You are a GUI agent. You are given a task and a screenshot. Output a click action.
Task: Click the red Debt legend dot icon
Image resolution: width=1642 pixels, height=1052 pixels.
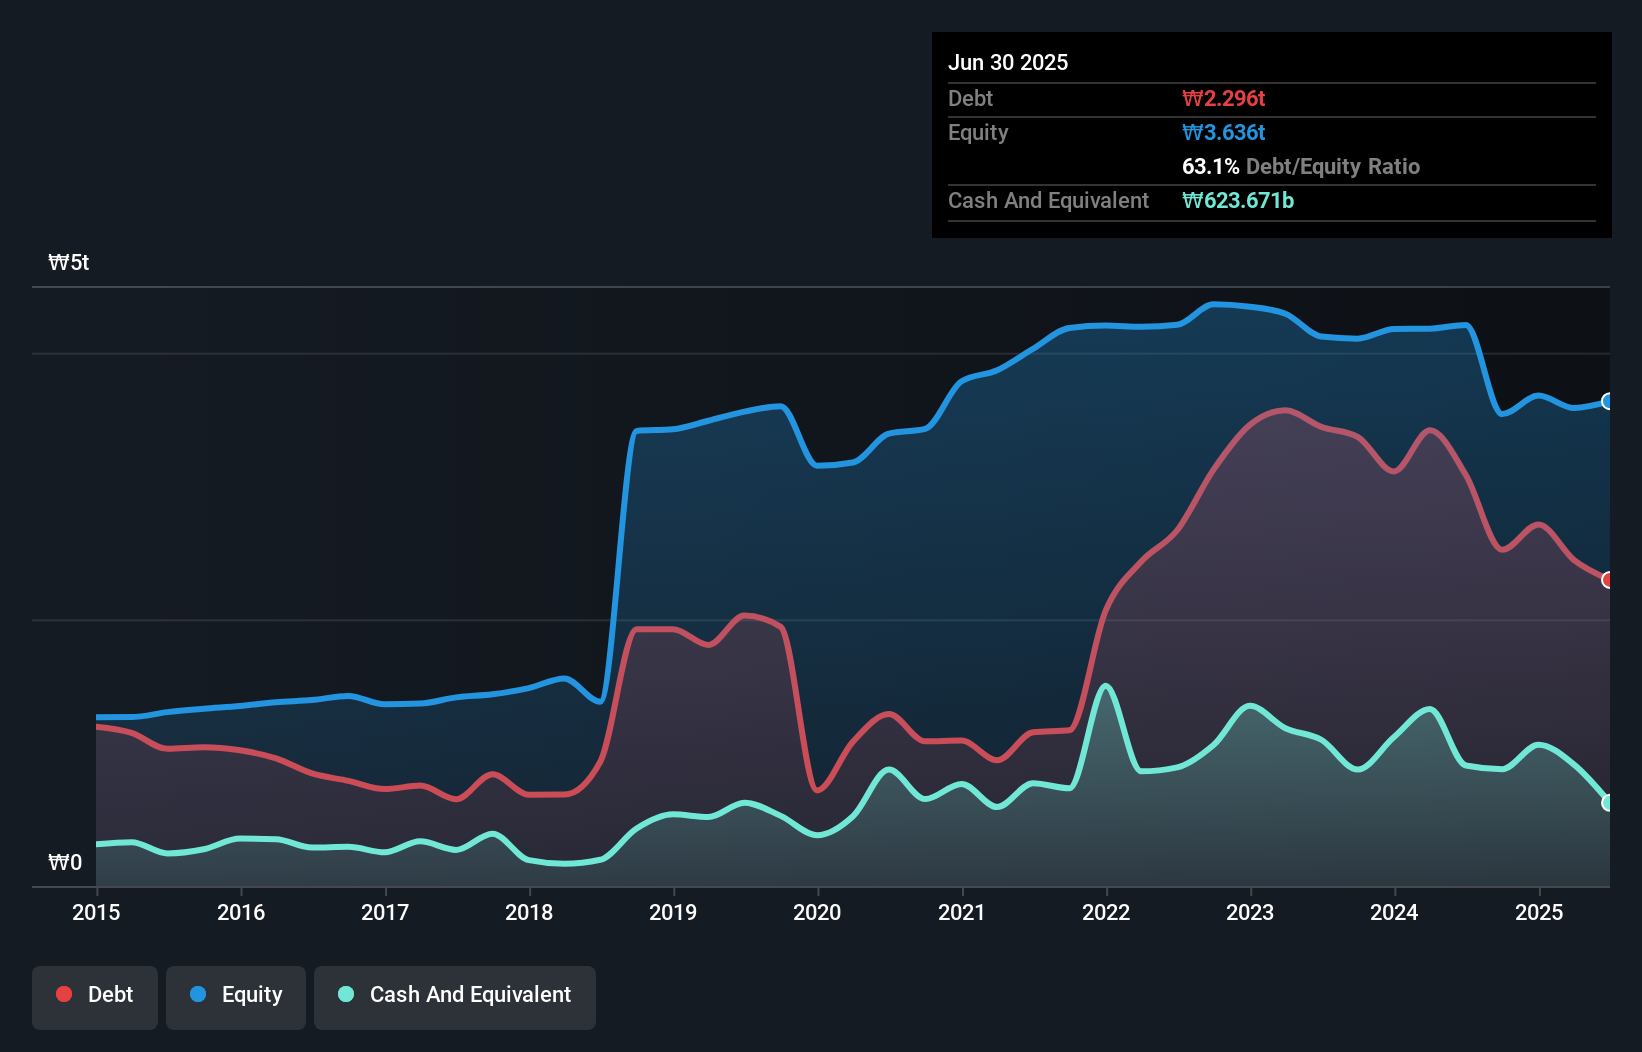click(x=62, y=994)
